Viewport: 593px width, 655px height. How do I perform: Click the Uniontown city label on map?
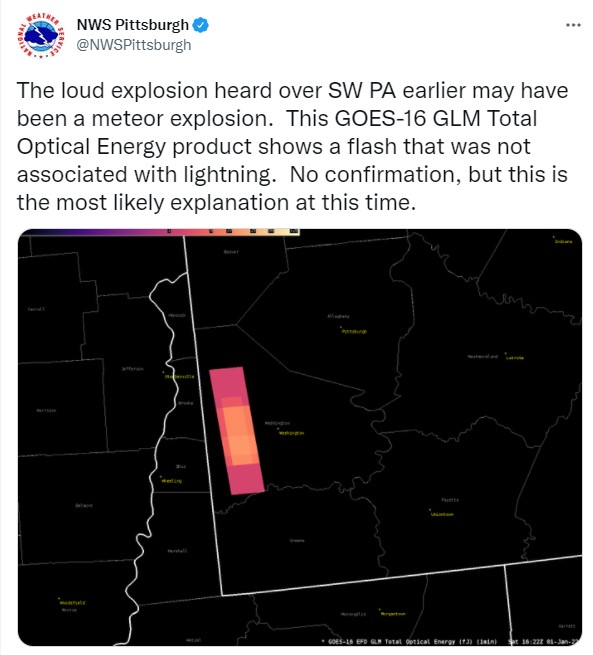point(442,514)
